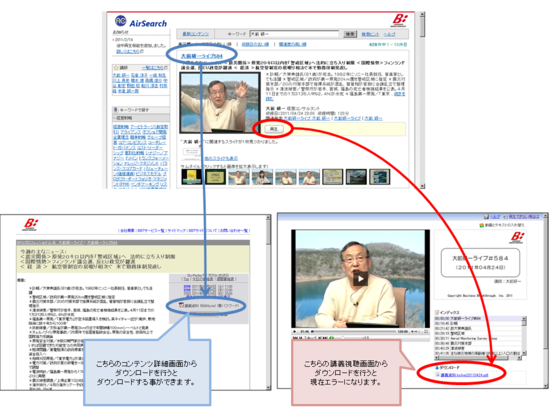Click the keyword search input field
The width and height of the screenshot is (550, 412).
click(294, 34)
